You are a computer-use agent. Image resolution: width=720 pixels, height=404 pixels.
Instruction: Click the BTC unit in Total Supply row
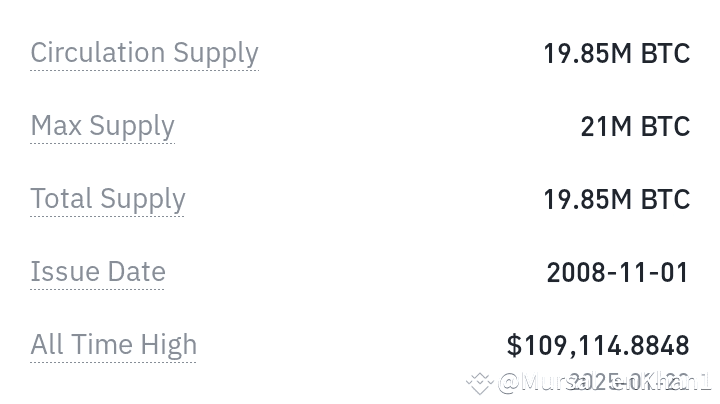[666, 199]
